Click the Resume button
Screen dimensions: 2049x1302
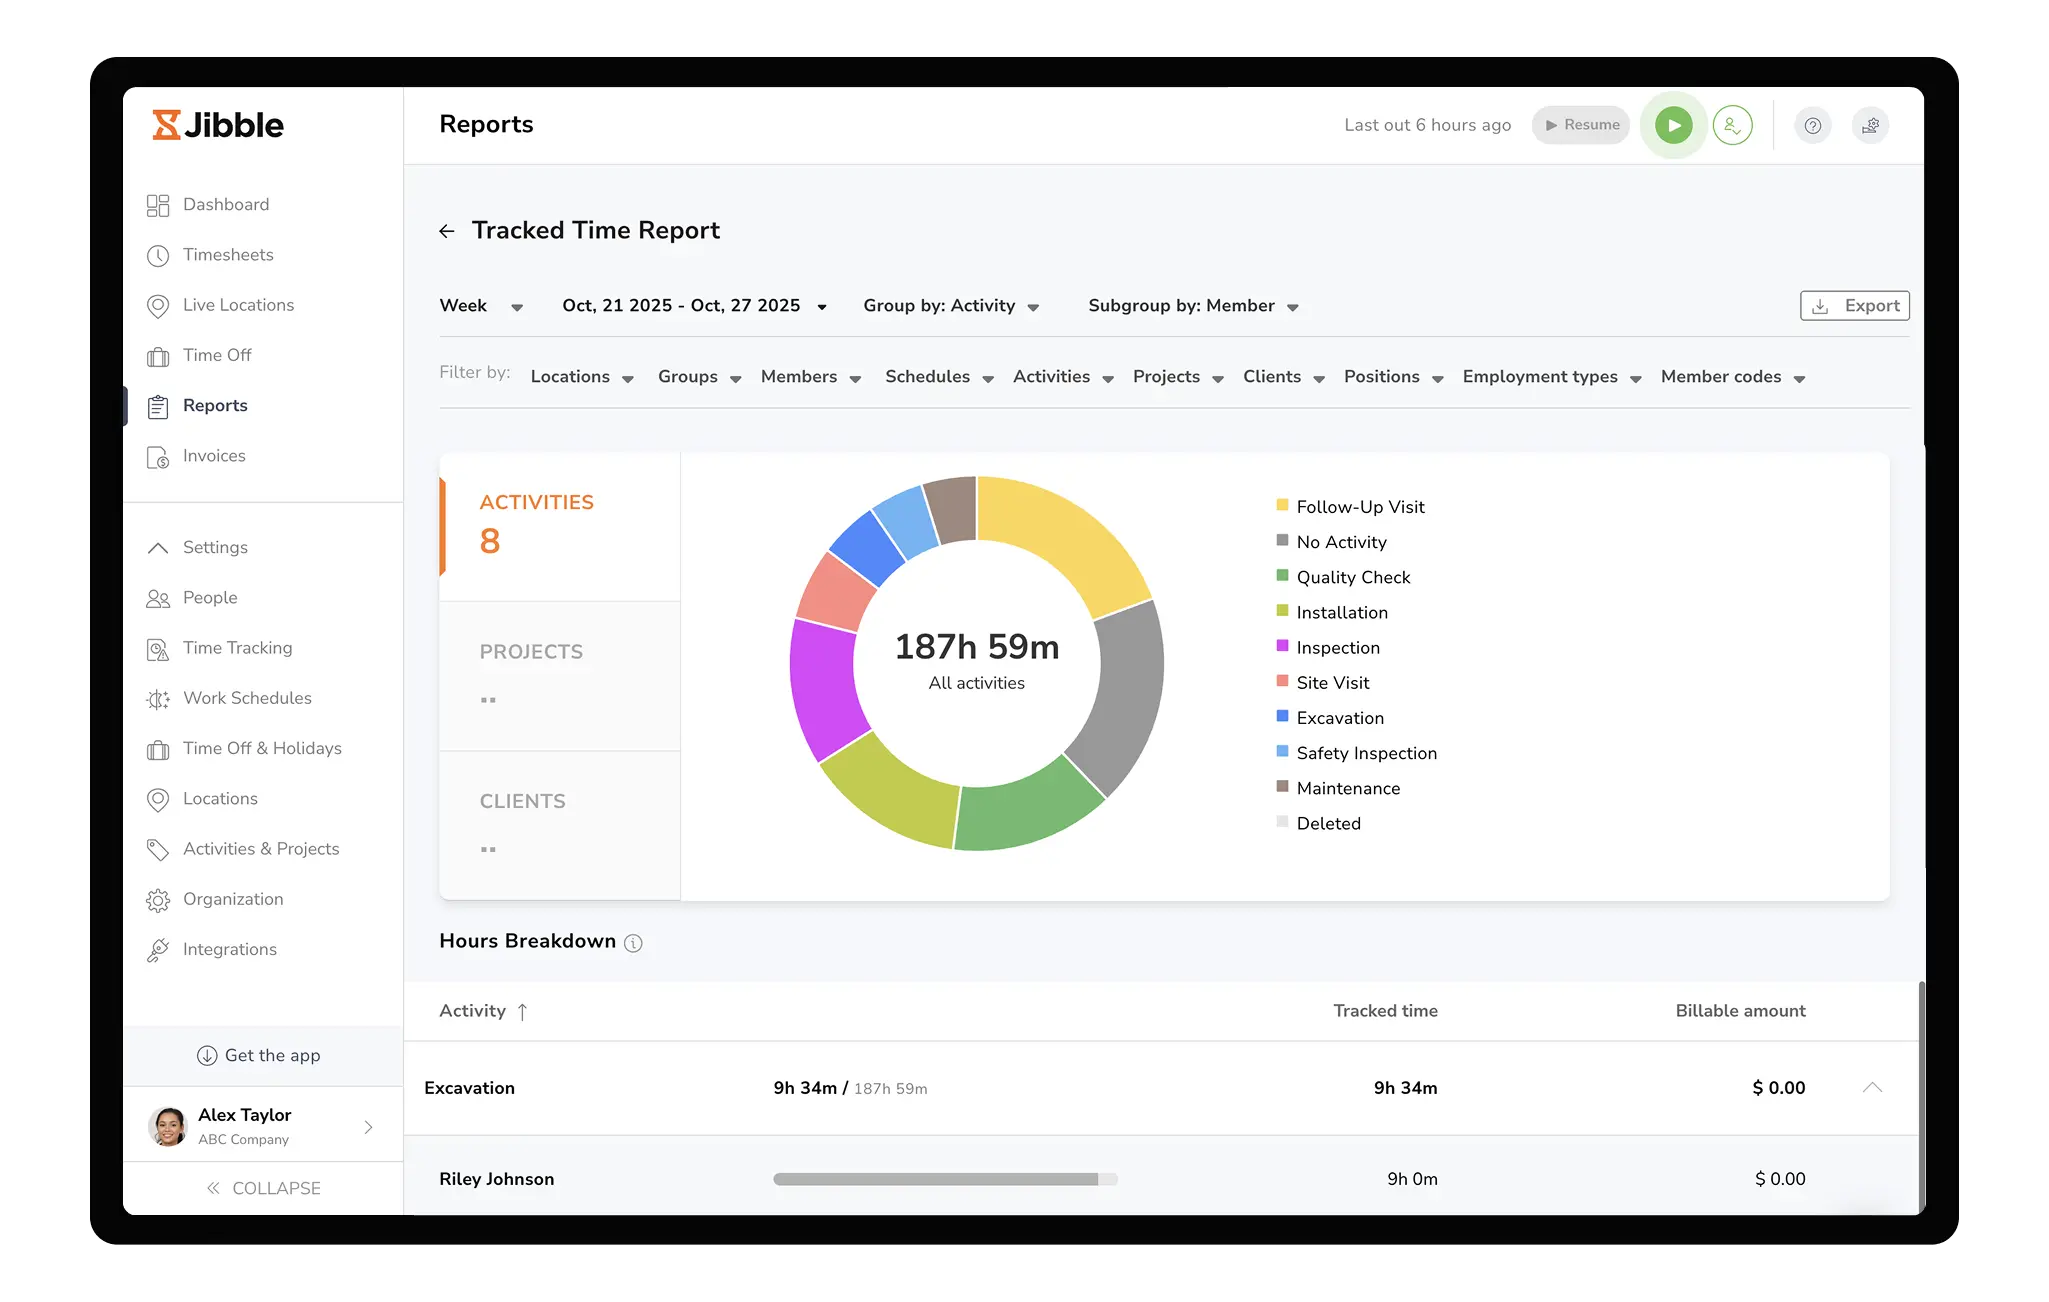point(1581,125)
